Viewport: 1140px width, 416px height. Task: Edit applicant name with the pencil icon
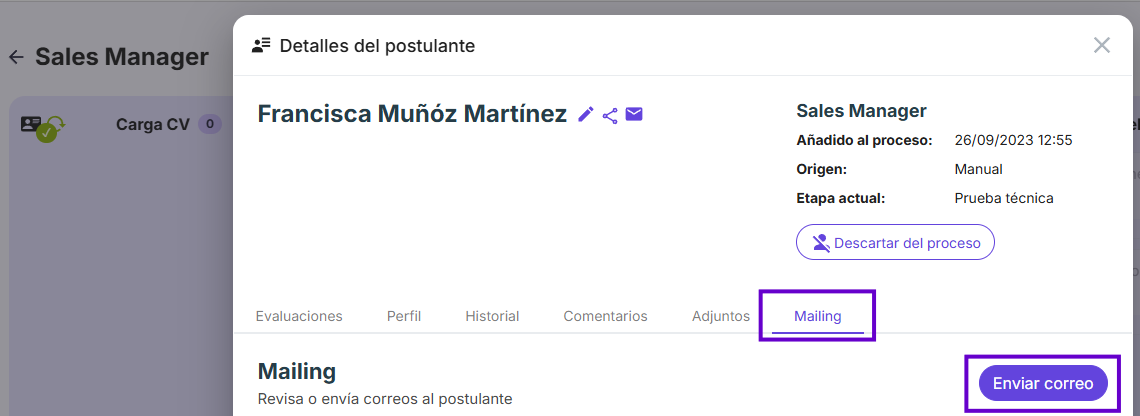click(586, 114)
